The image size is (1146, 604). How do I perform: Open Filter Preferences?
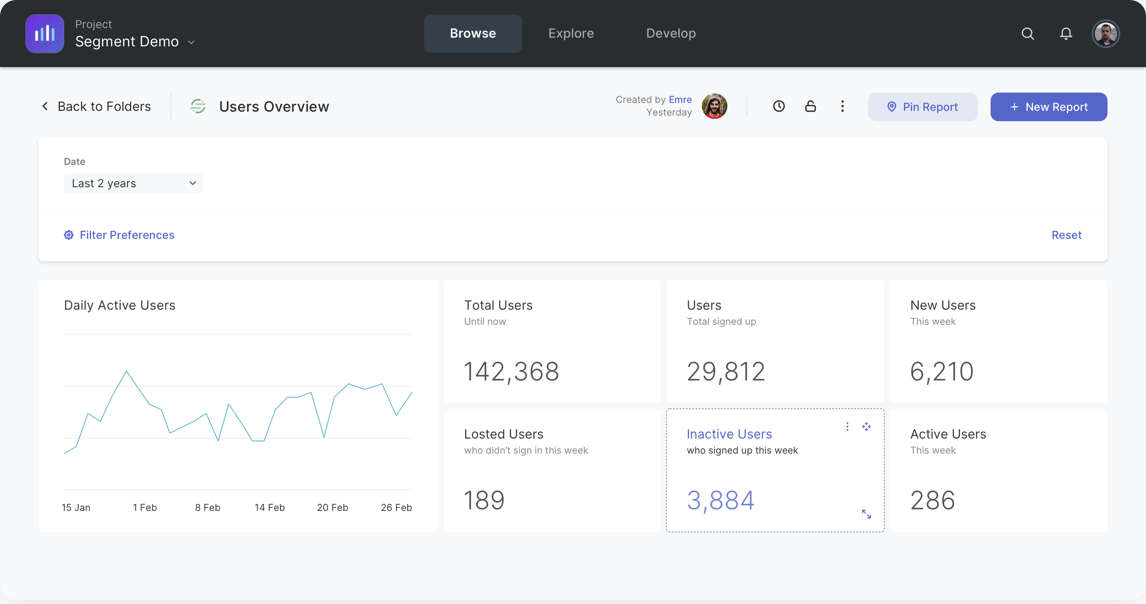coord(119,235)
